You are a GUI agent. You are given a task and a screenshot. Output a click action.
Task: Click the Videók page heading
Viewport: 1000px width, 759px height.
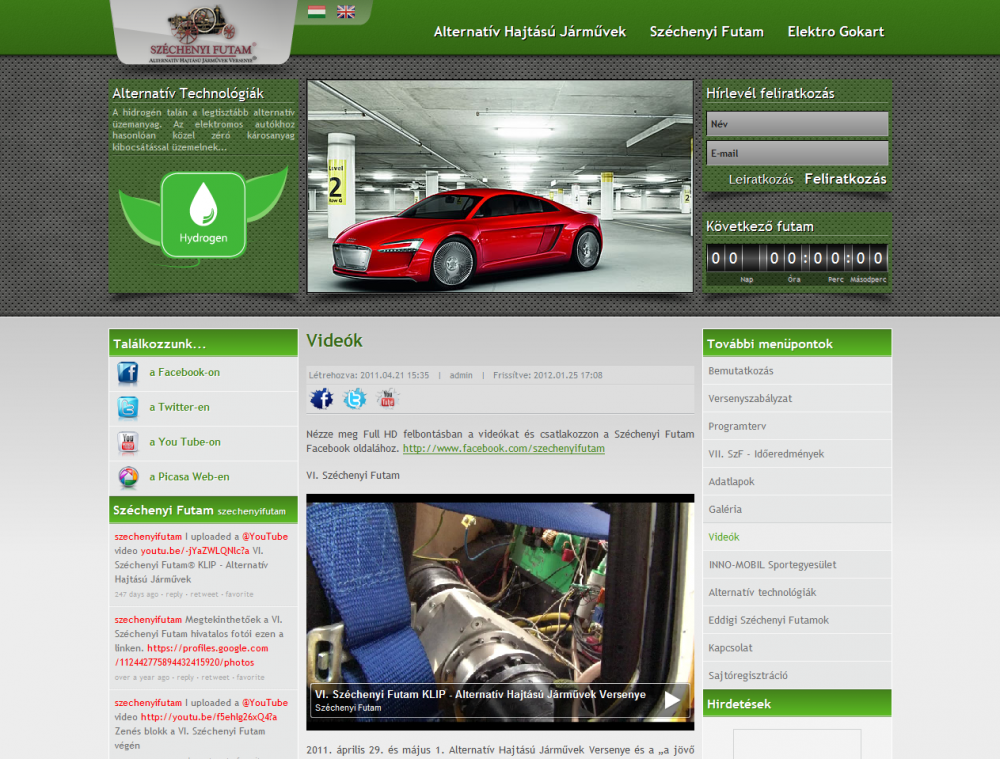pyautogui.click(x=334, y=341)
